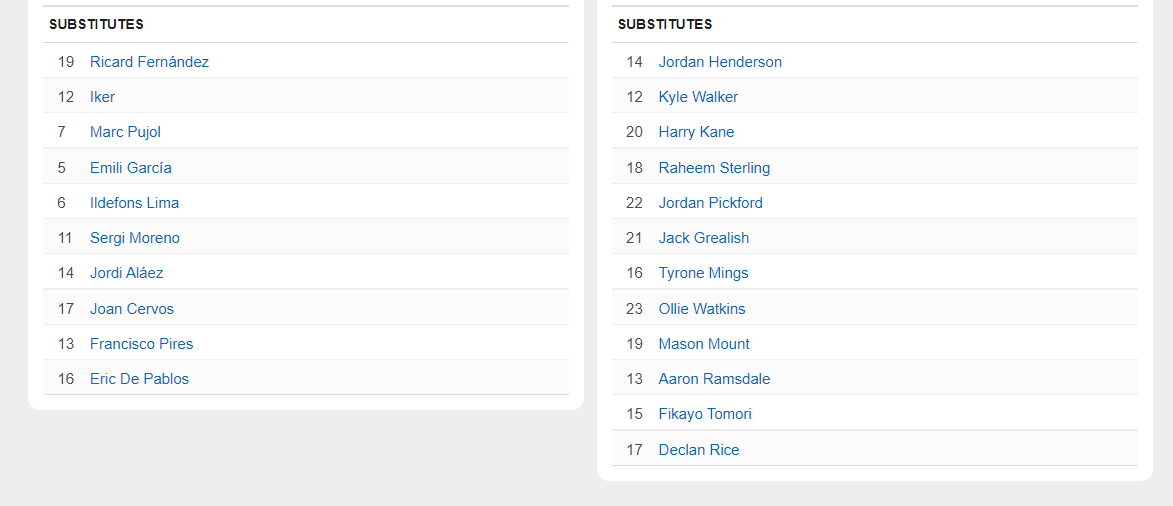
Task: Select Jack Grealish substitute link
Action: 703,238
